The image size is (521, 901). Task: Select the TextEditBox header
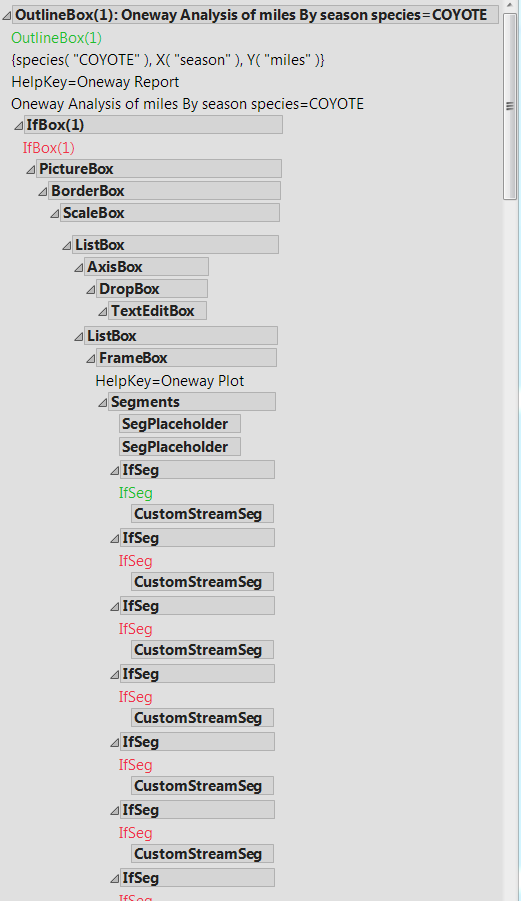coord(157,310)
